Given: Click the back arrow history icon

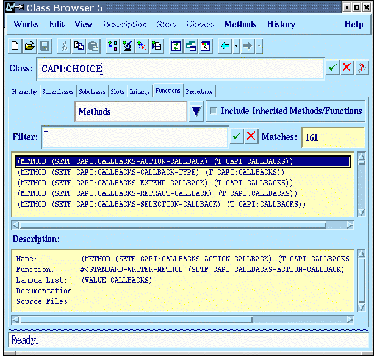Looking at the screenshot, I should pyautogui.click(x=225, y=46).
